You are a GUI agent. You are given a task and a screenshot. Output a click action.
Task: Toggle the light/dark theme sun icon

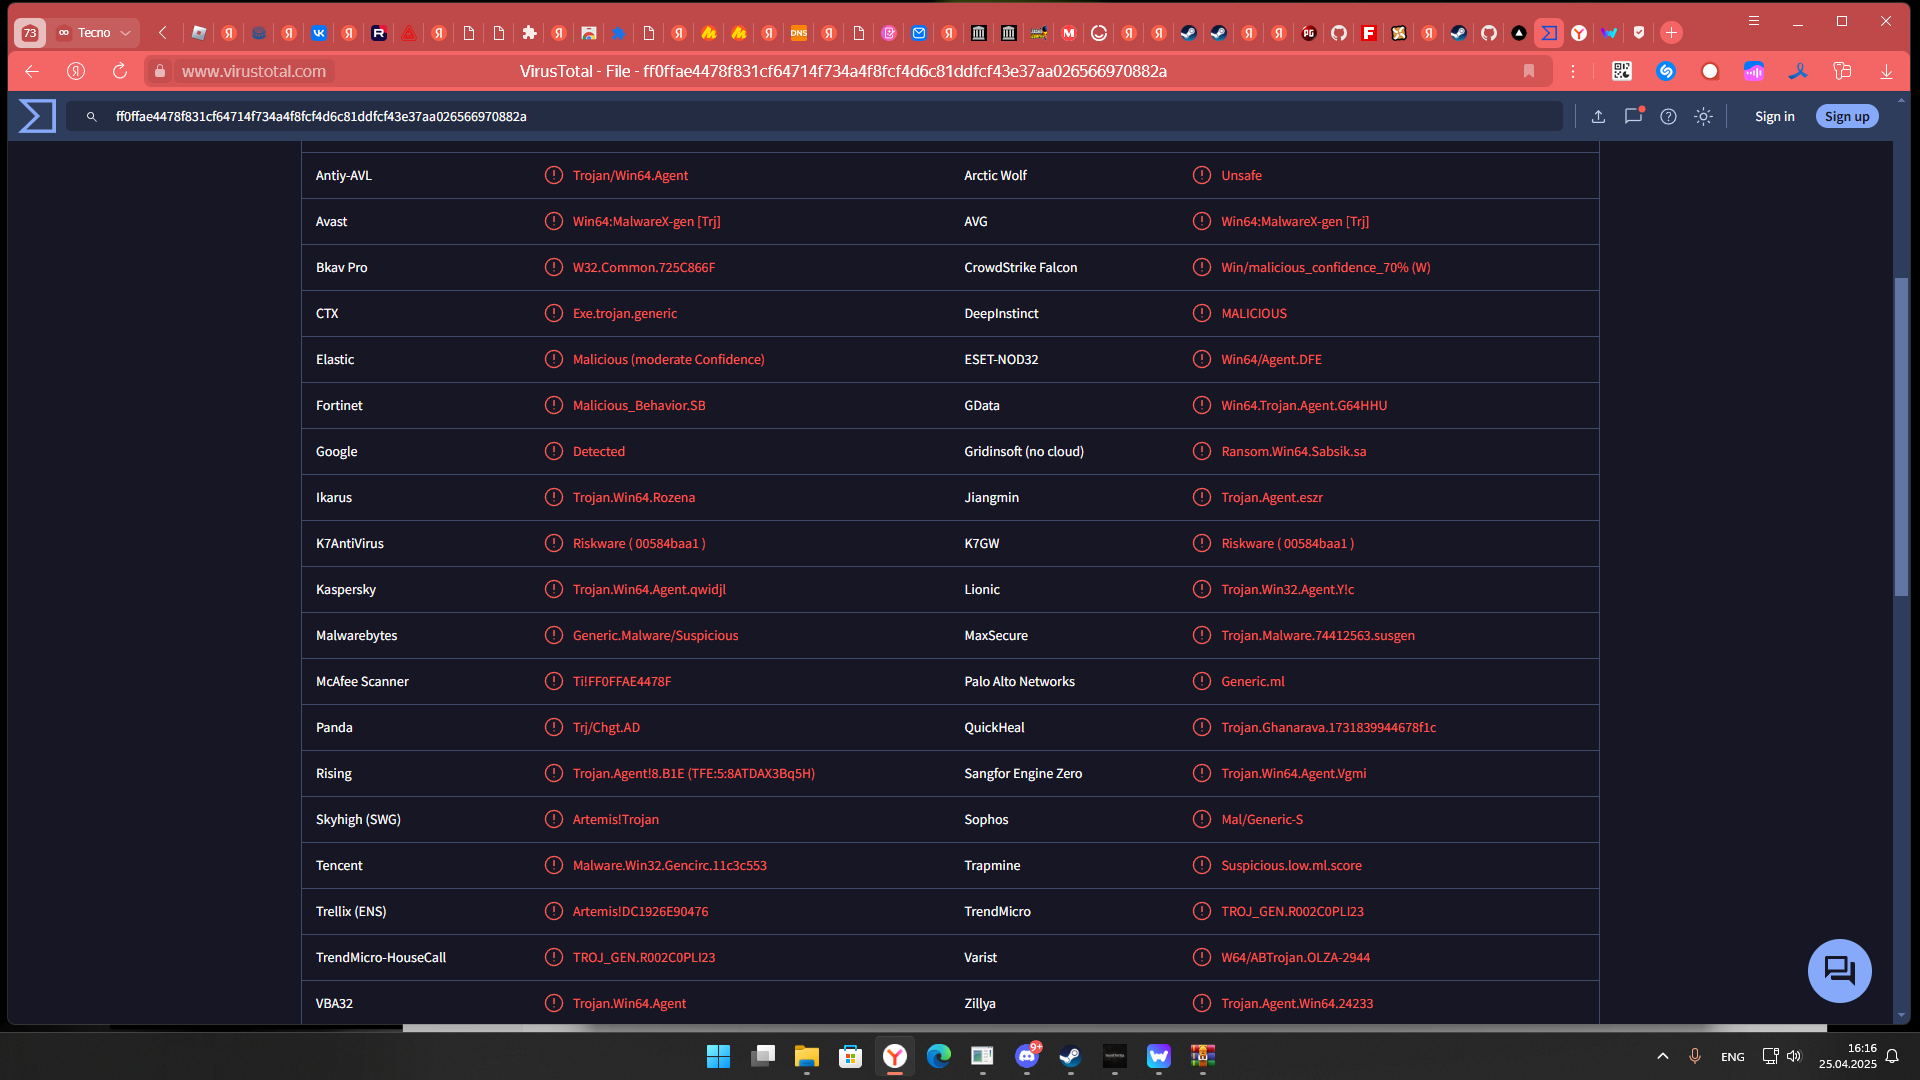click(1703, 117)
